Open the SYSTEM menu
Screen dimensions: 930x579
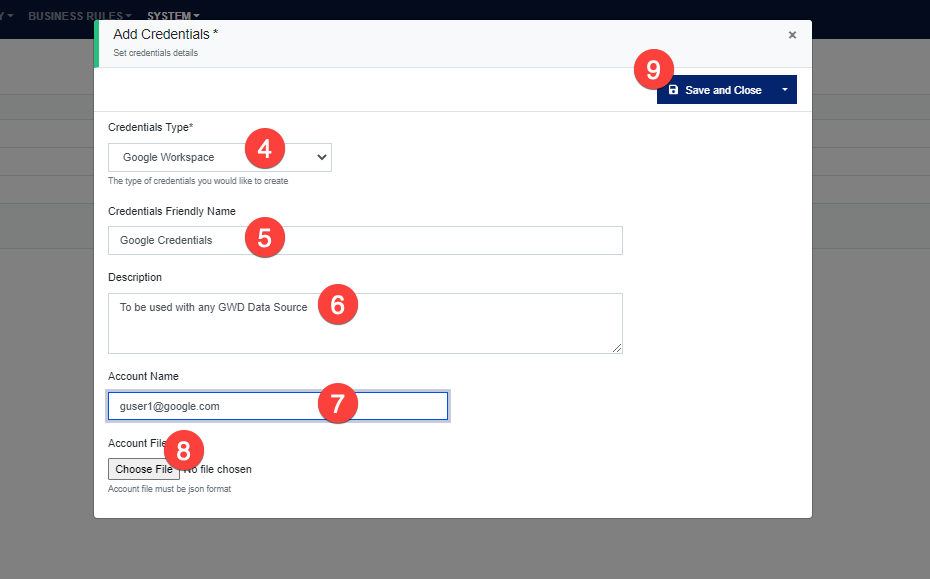click(x=173, y=16)
